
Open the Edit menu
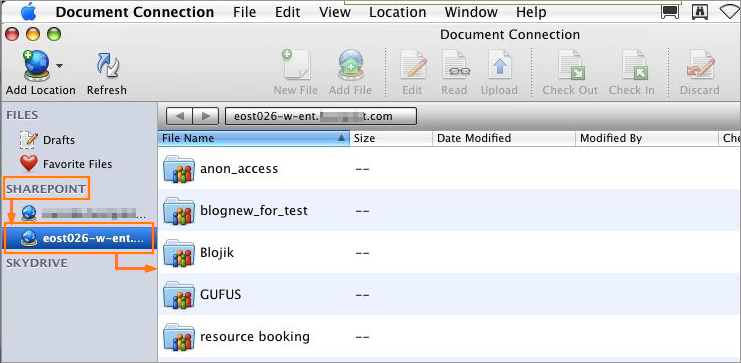pyautogui.click(x=288, y=12)
